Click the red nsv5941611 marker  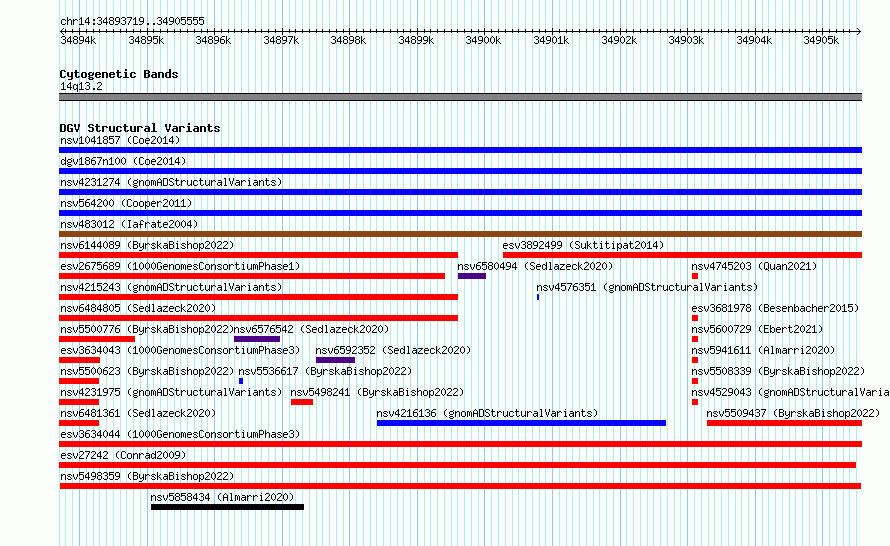[695, 360]
